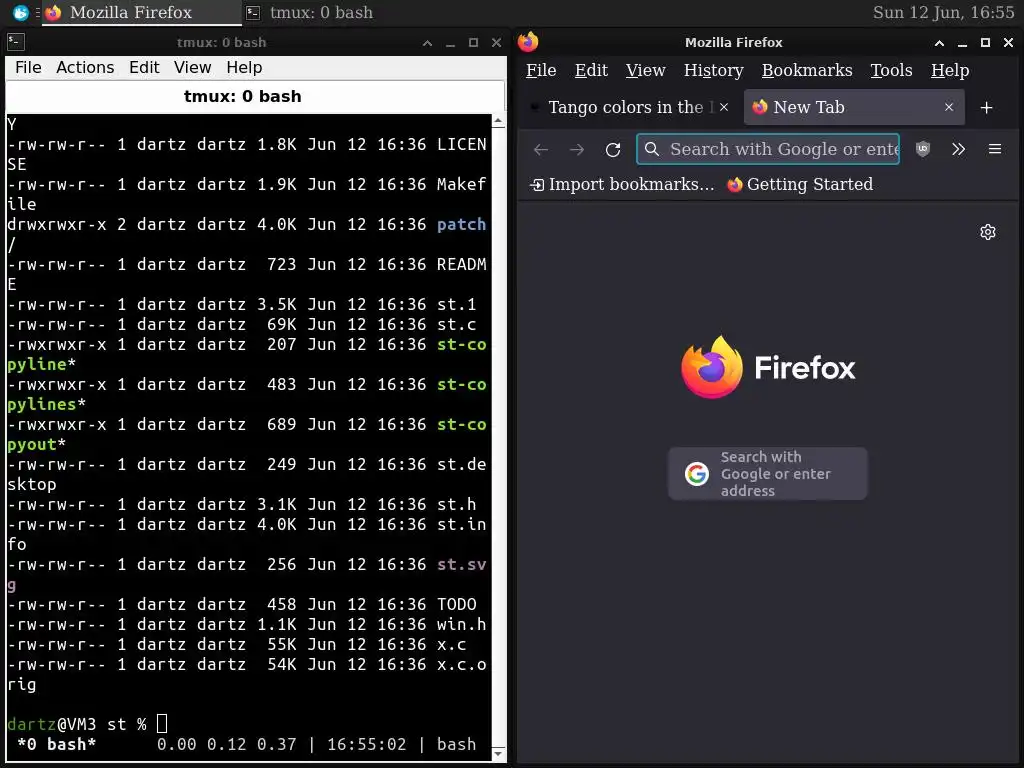Open the terminal File menu
Image resolution: width=1024 pixels, height=768 pixels.
[28, 67]
